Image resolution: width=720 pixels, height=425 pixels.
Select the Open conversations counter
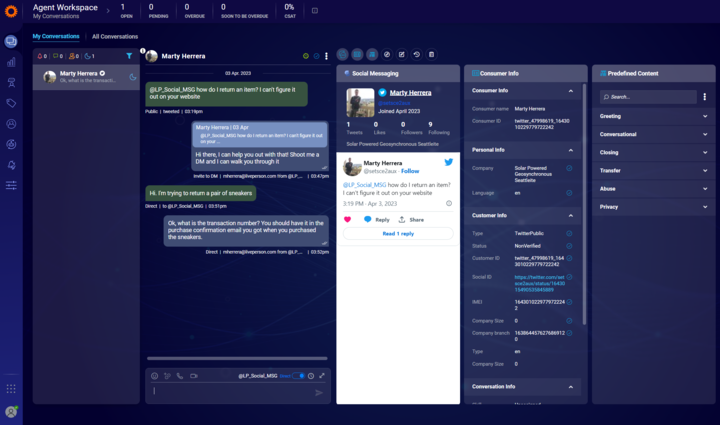coord(126,11)
